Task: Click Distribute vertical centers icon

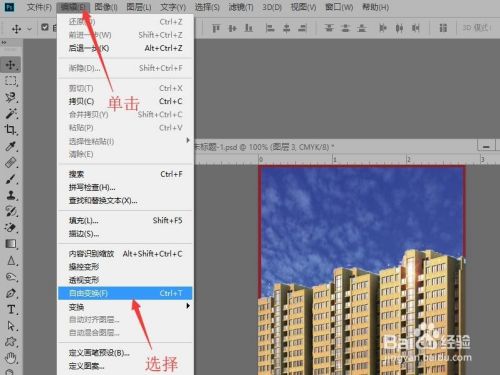Action: 345,28
